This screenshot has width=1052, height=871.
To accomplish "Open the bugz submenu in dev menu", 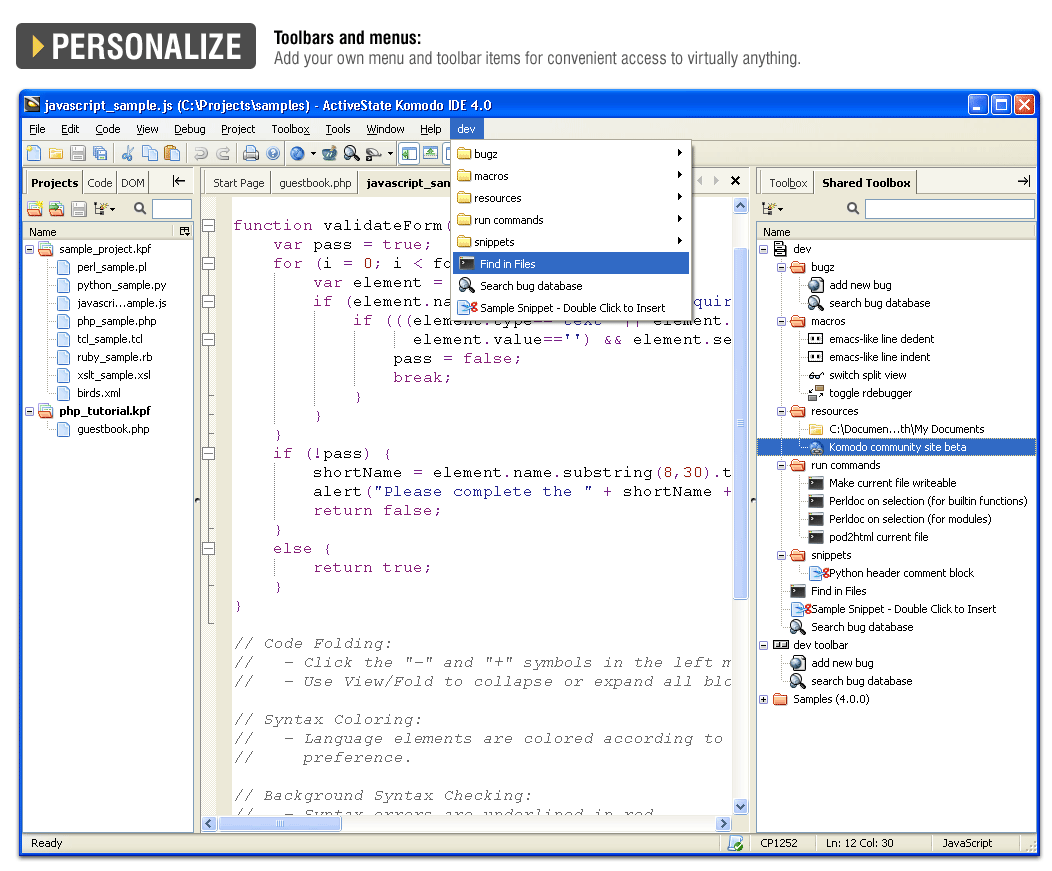I will pyautogui.click(x=571, y=154).
